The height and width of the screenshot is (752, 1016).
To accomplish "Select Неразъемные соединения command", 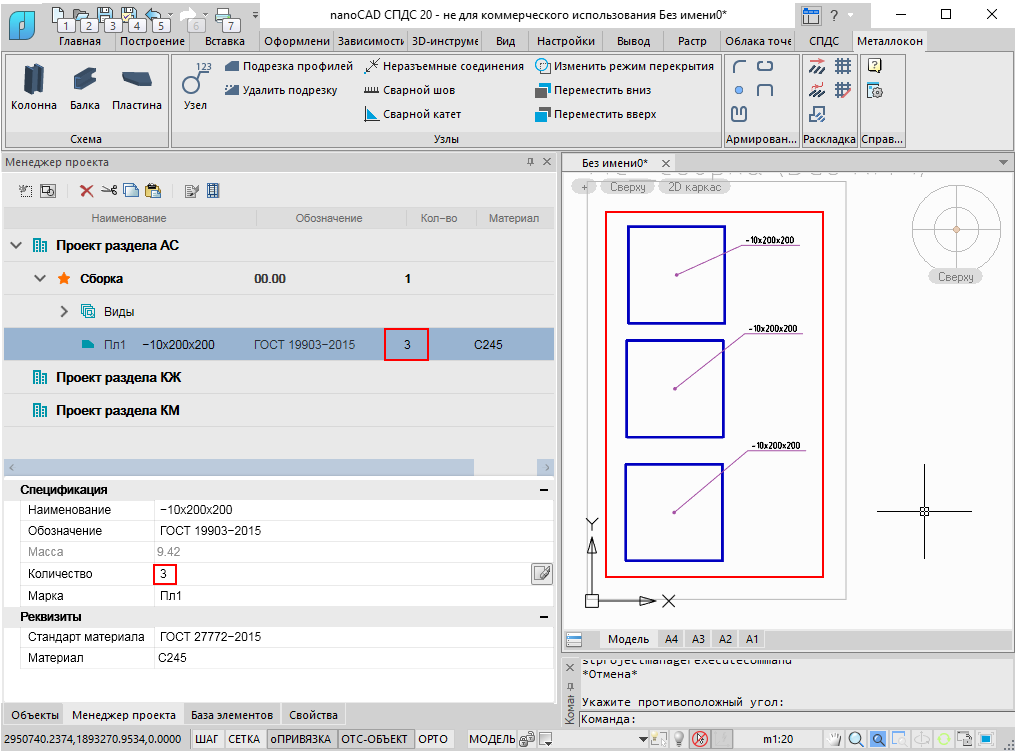I will [444, 66].
